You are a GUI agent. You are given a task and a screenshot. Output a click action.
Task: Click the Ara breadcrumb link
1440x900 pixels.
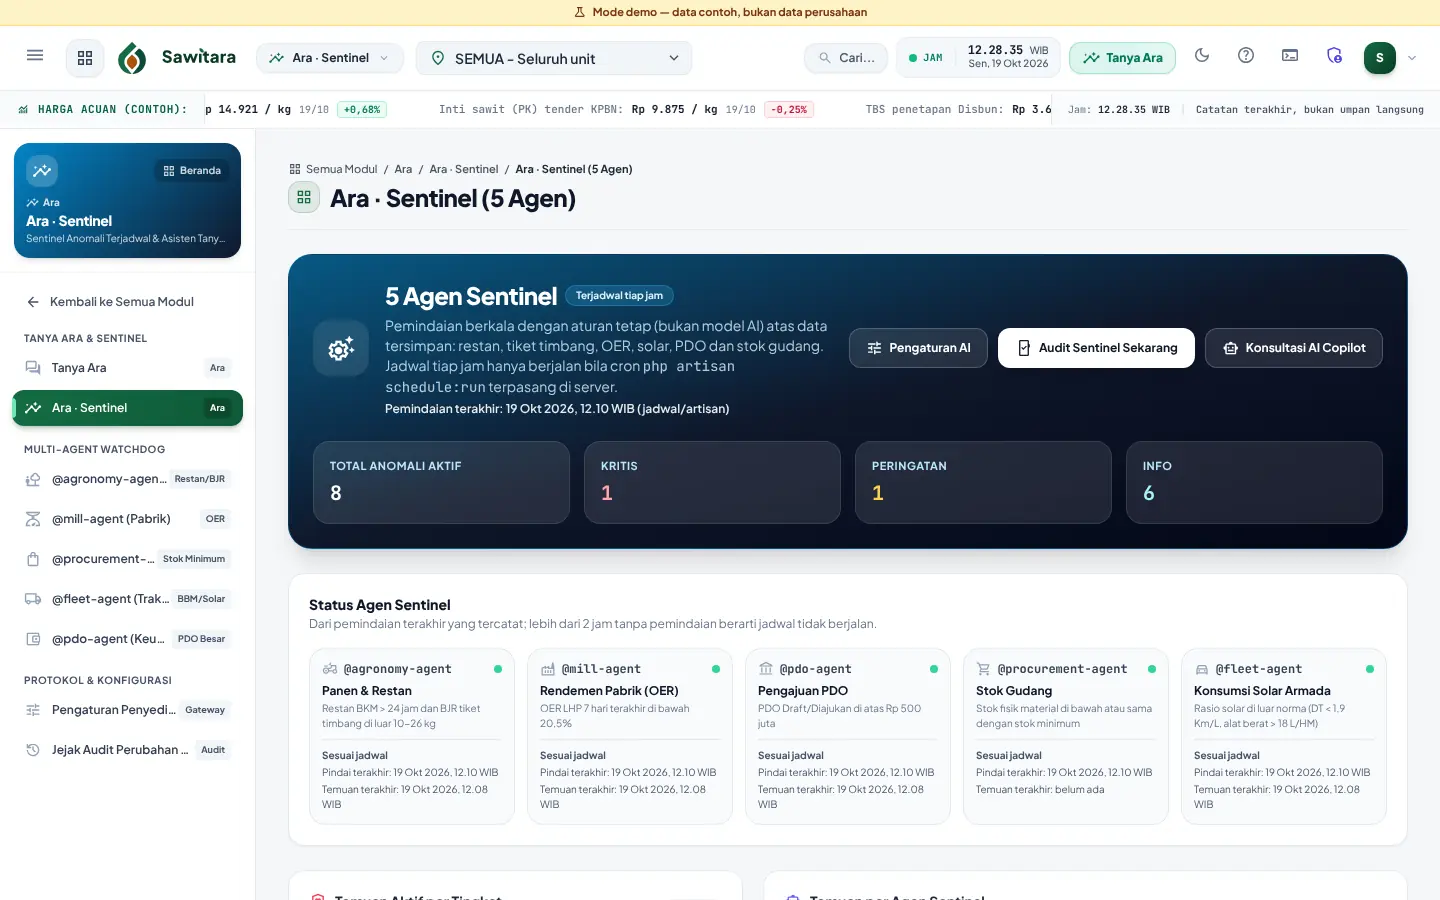403,169
